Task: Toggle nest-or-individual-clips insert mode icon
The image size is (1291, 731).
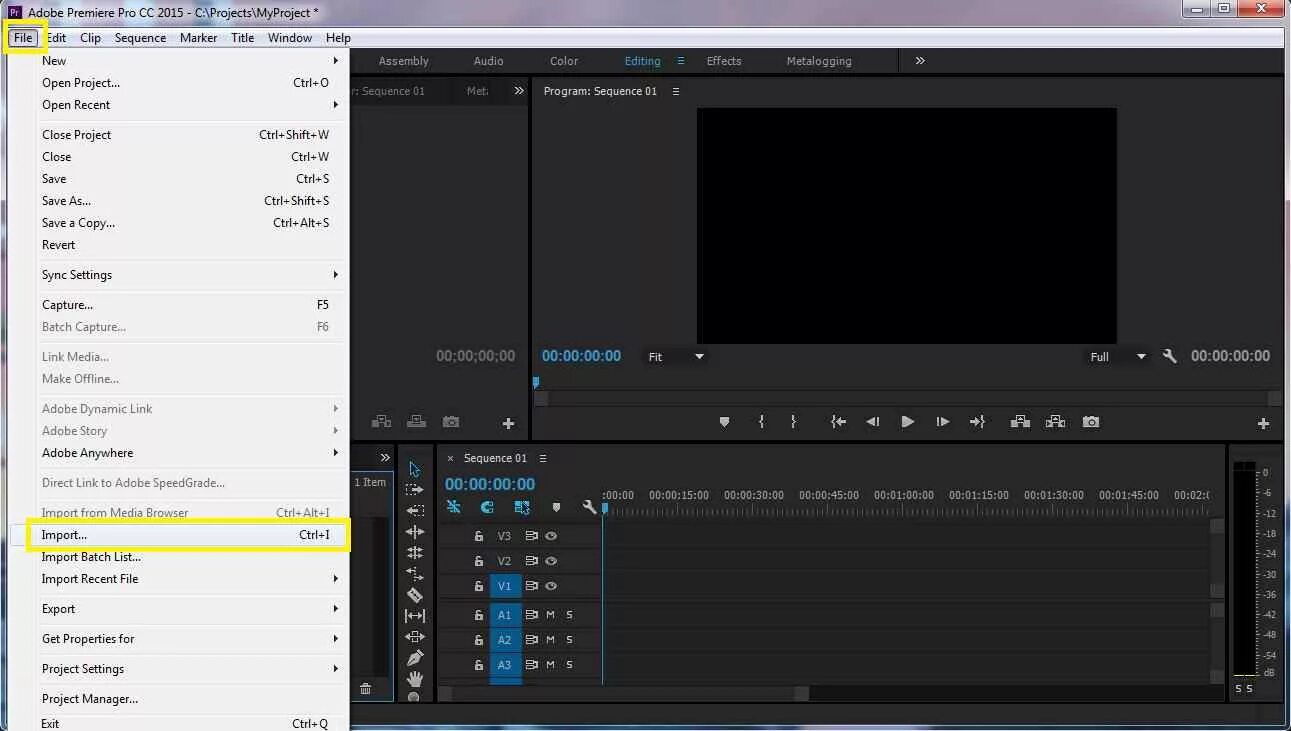Action: [x=453, y=508]
